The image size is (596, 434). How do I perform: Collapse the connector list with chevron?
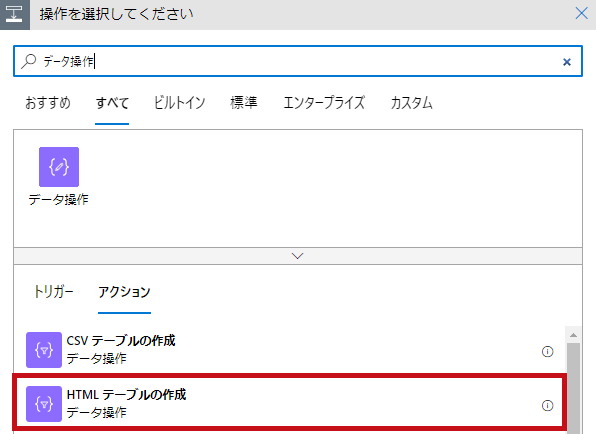tap(298, 256)
